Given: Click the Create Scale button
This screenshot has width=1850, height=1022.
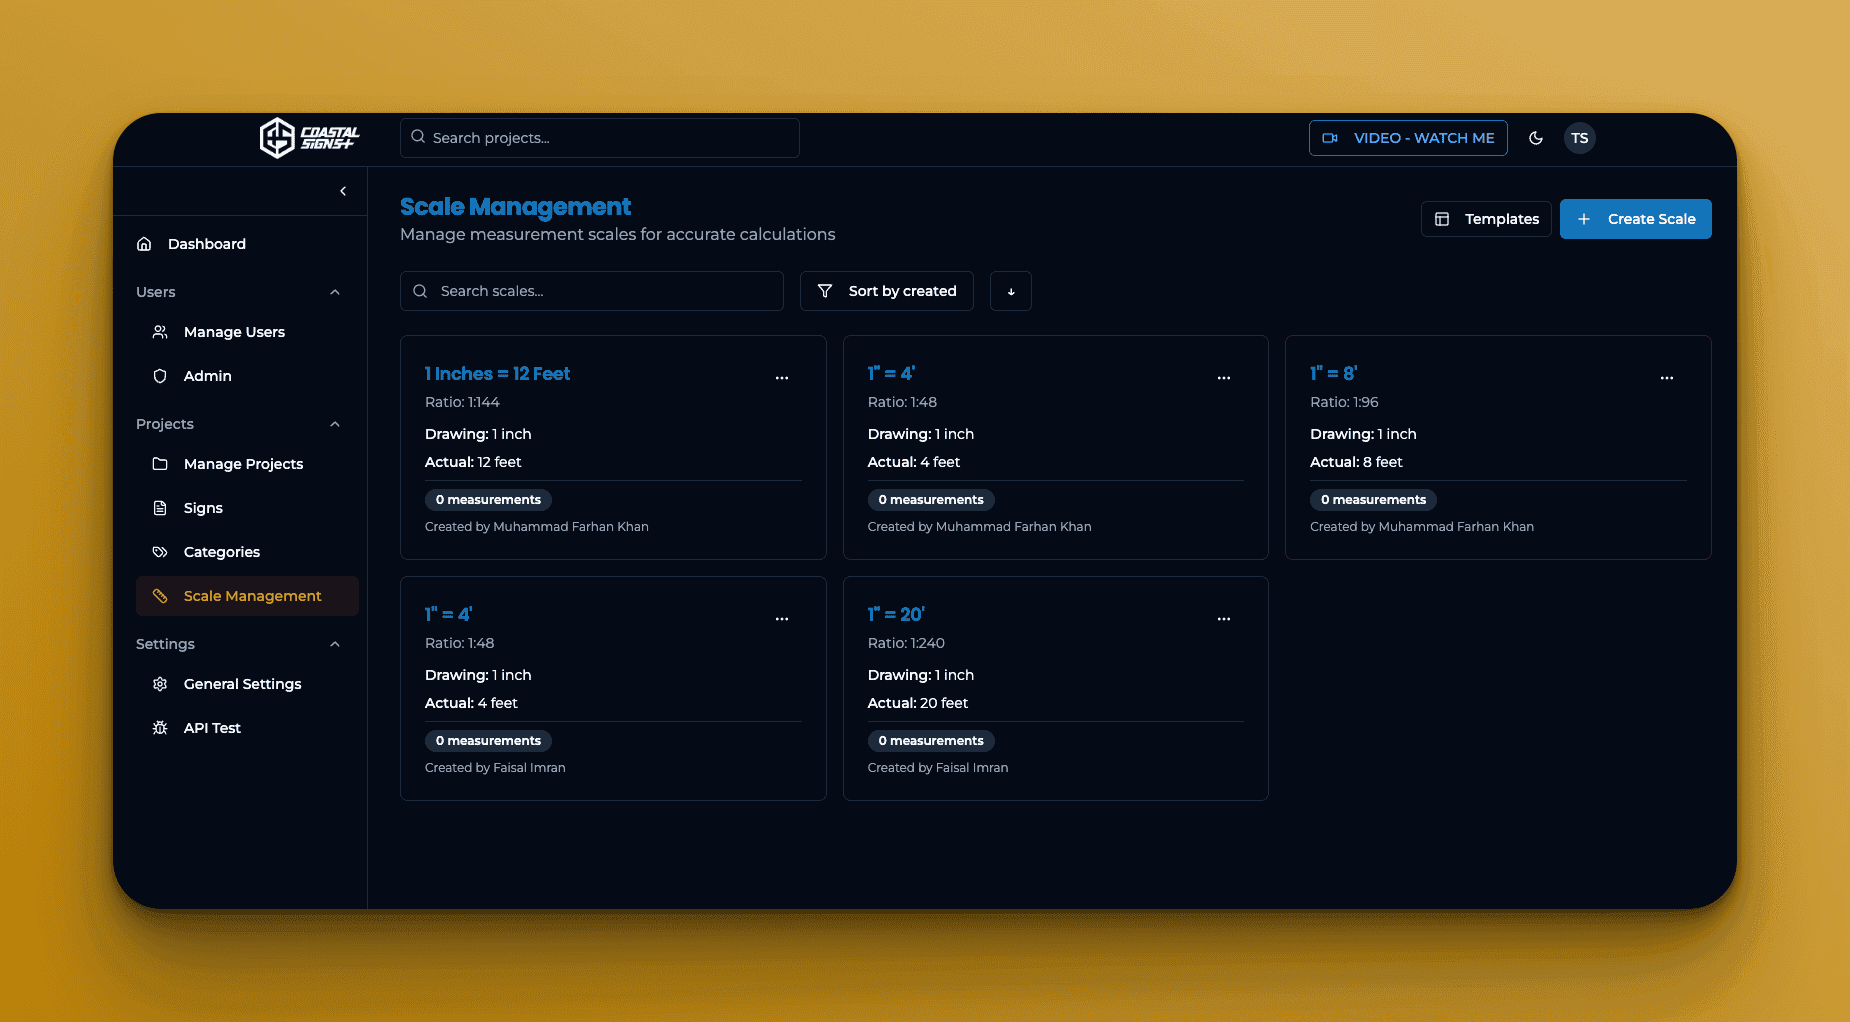Looking at the screenshot, I should 1636,219.
